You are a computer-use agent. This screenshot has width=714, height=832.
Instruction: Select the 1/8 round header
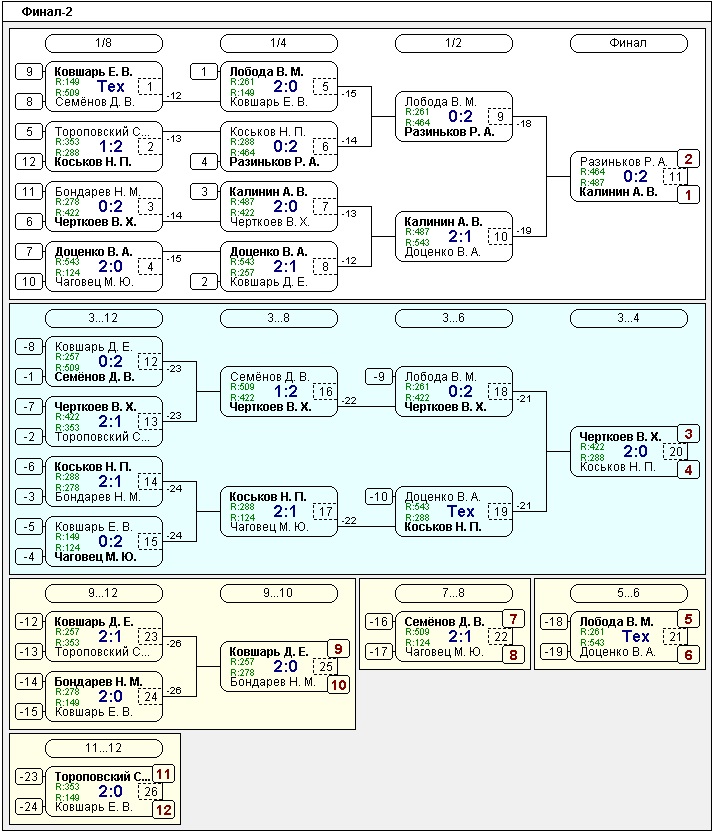tap(104, 43)
